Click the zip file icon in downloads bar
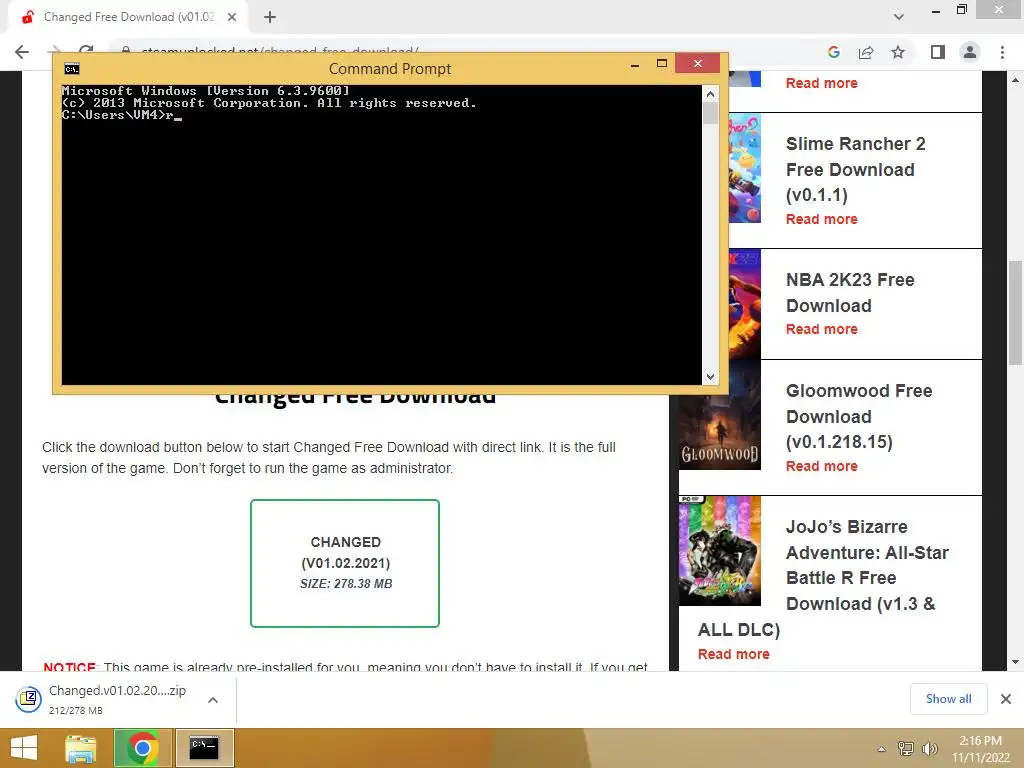This screenshot has width=1024, height=768. click(x=29, y=699)
